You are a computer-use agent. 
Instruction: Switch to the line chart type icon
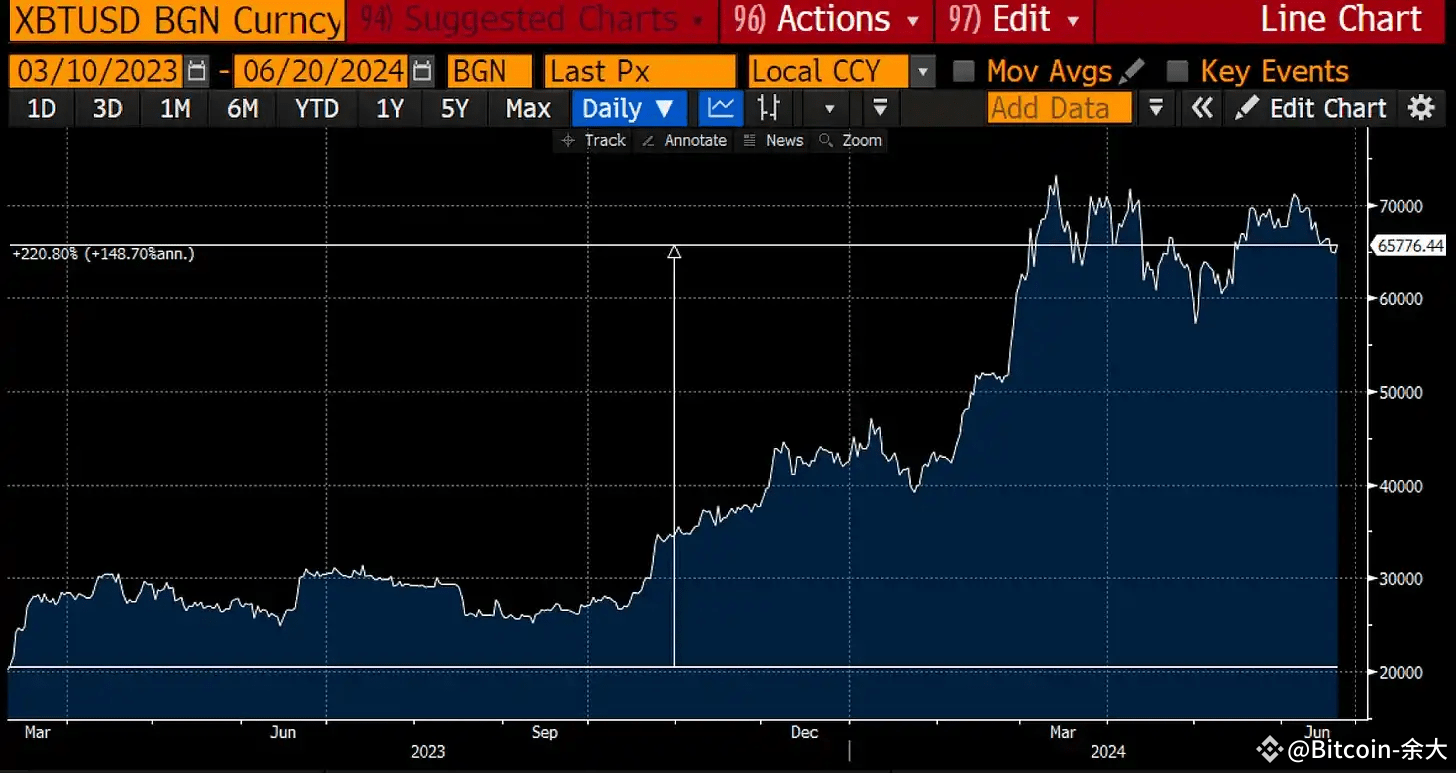(x=721, y=108)
